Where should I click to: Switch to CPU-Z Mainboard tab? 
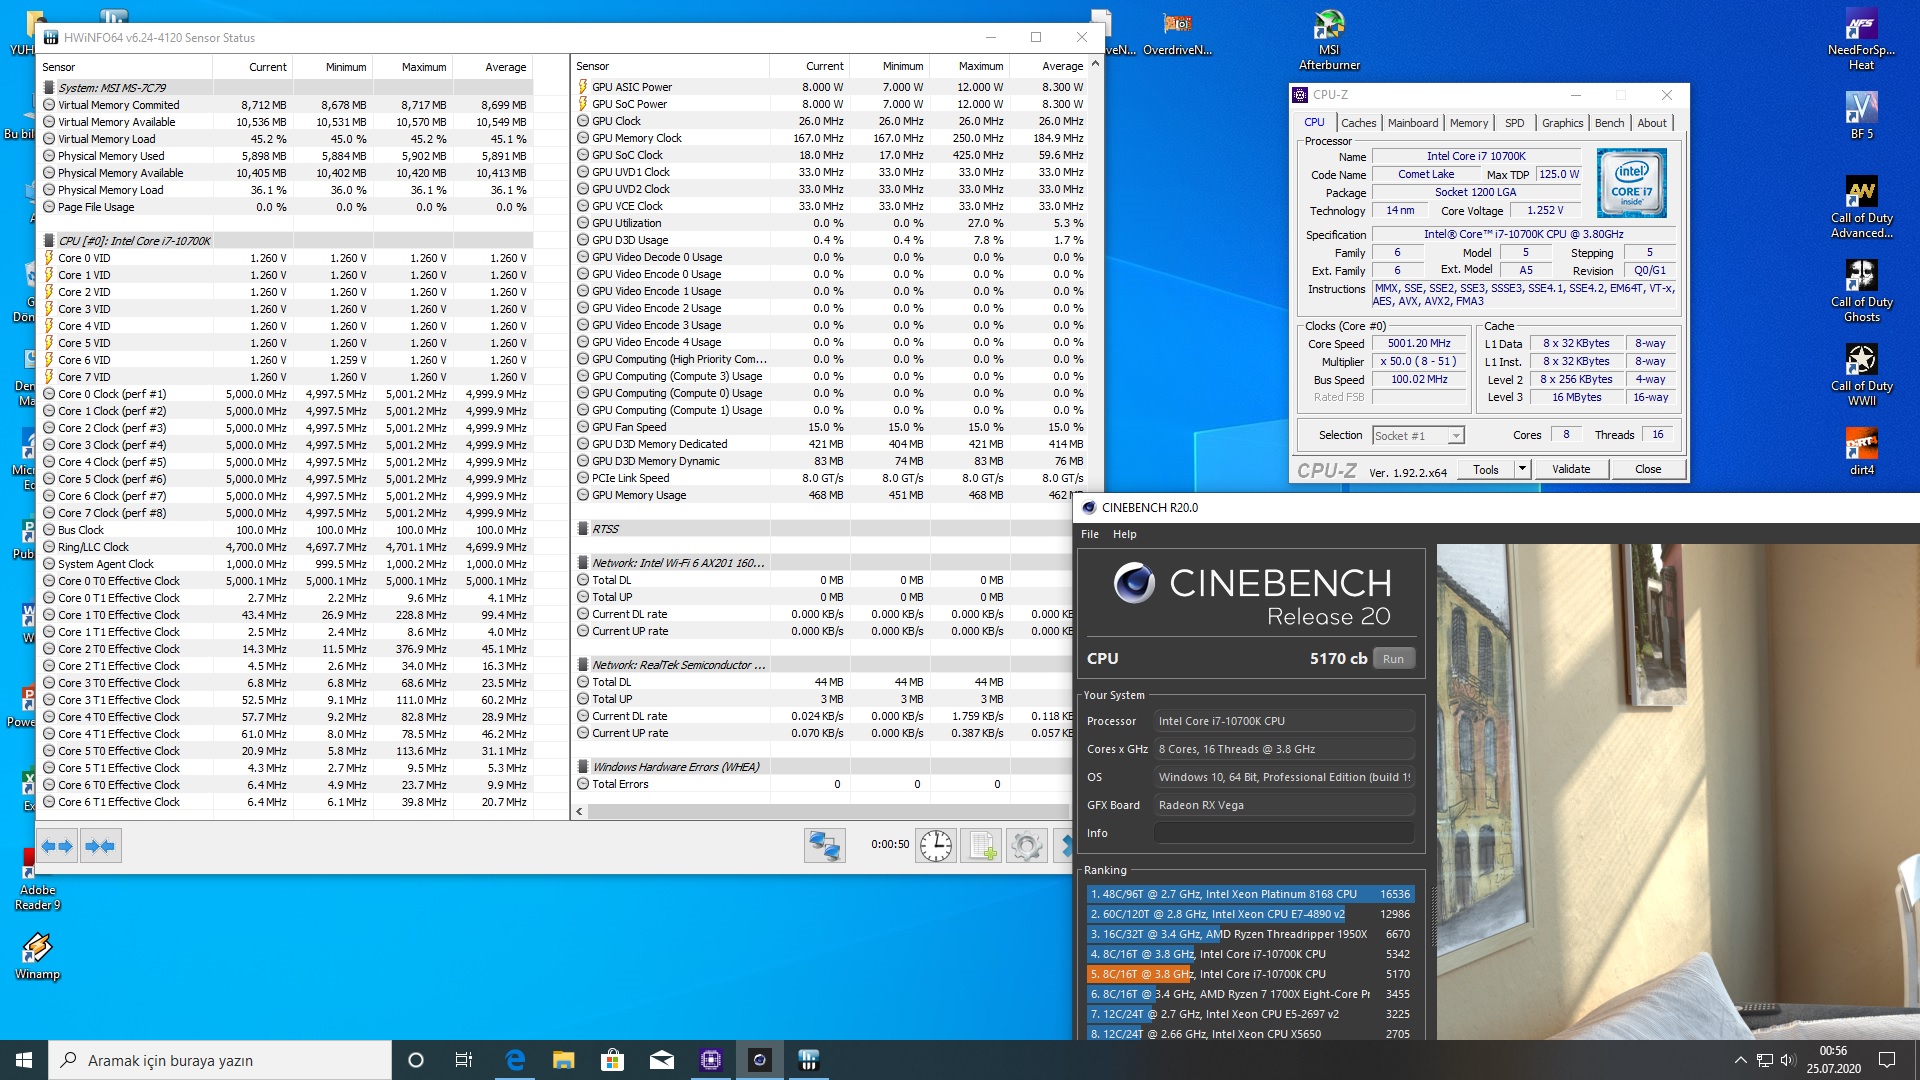(1412, 123)
